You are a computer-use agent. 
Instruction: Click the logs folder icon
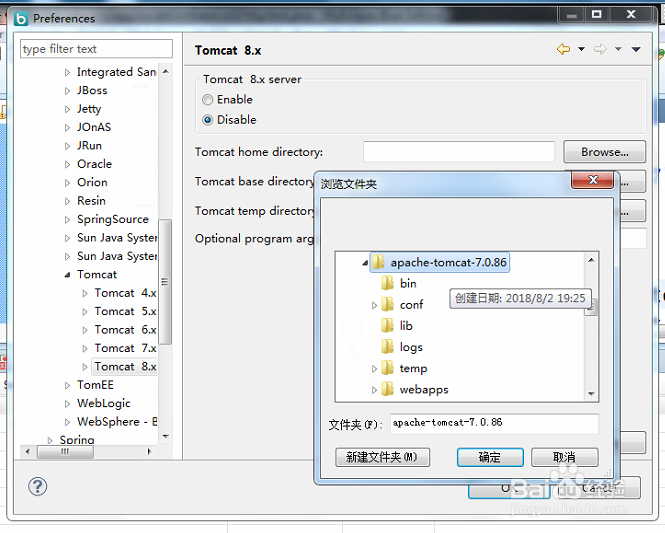387,347
